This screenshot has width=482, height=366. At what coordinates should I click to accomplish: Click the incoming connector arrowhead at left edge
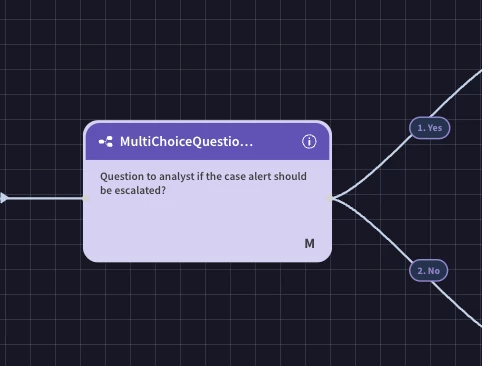coord(4,198)
